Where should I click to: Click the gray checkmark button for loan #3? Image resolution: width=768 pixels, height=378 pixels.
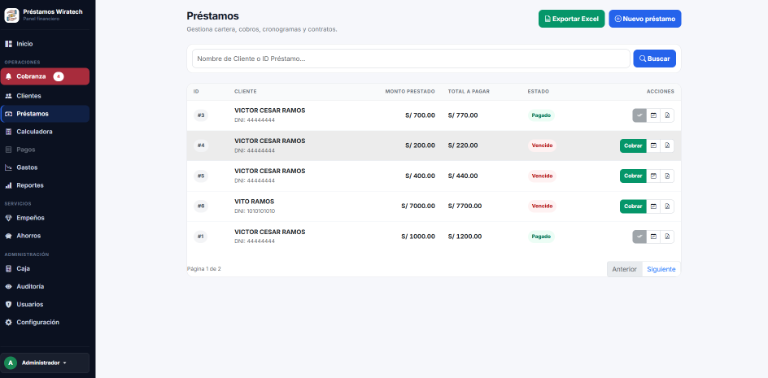[639, 116]
